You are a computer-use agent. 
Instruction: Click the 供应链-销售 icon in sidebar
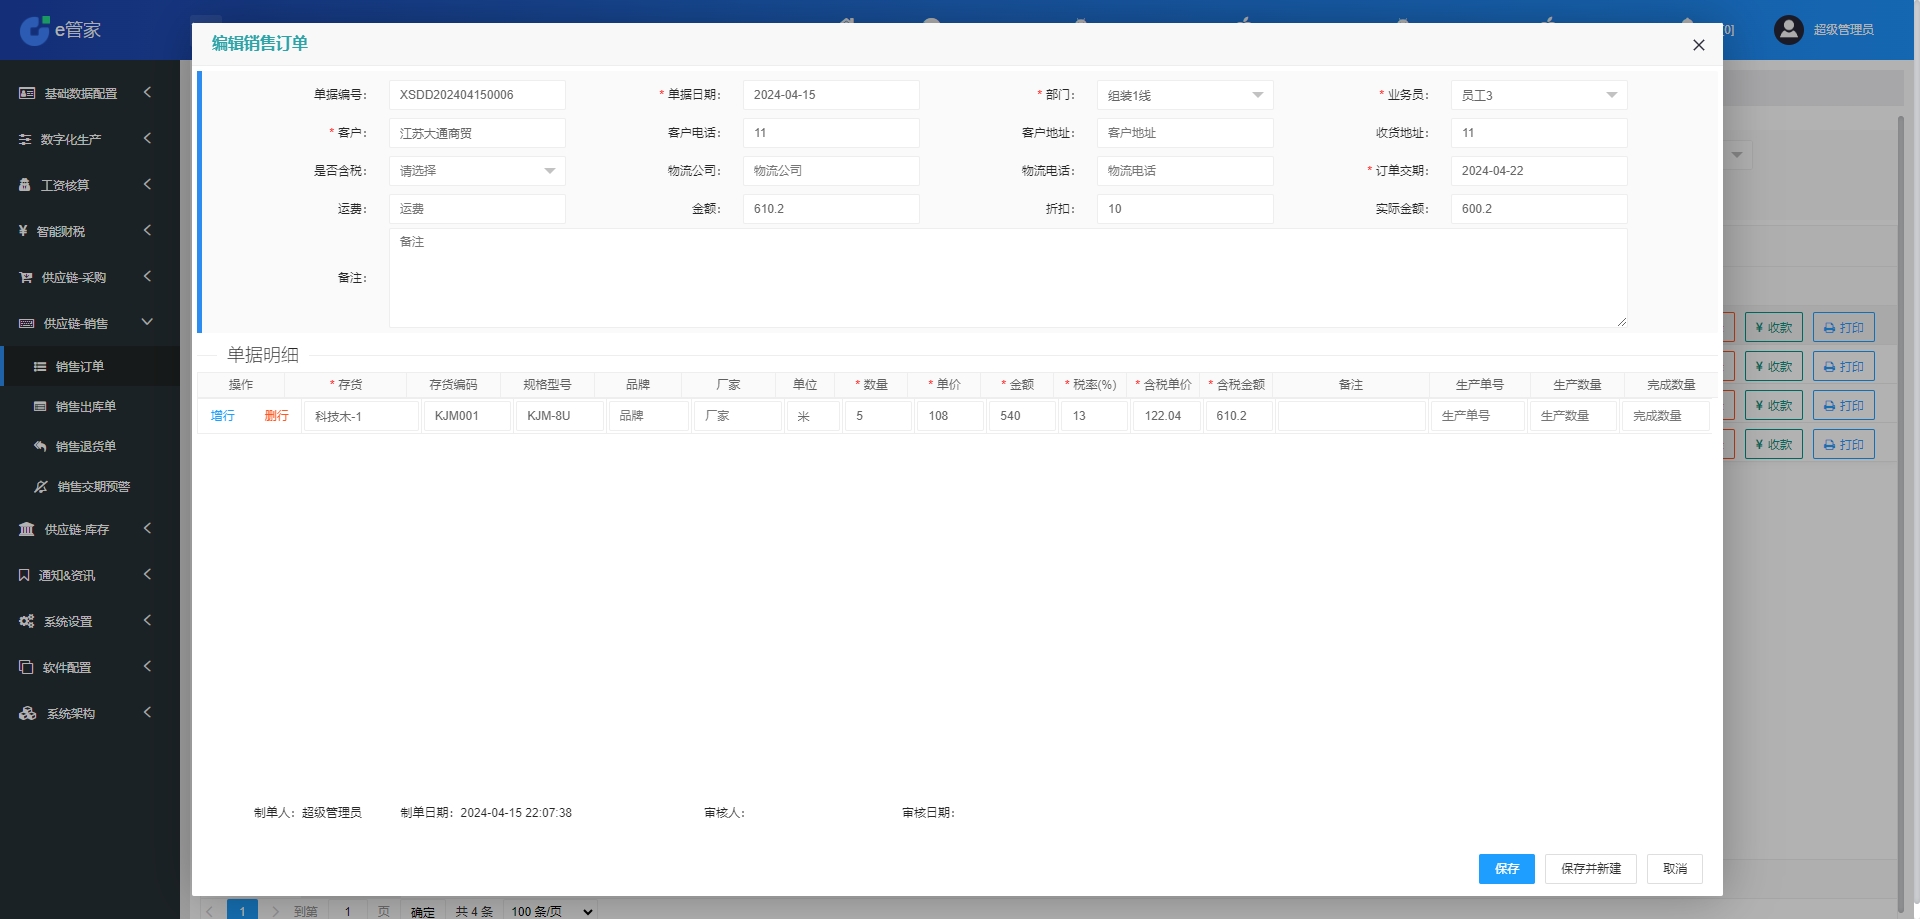pyautogui.click(x=27, y=323)
